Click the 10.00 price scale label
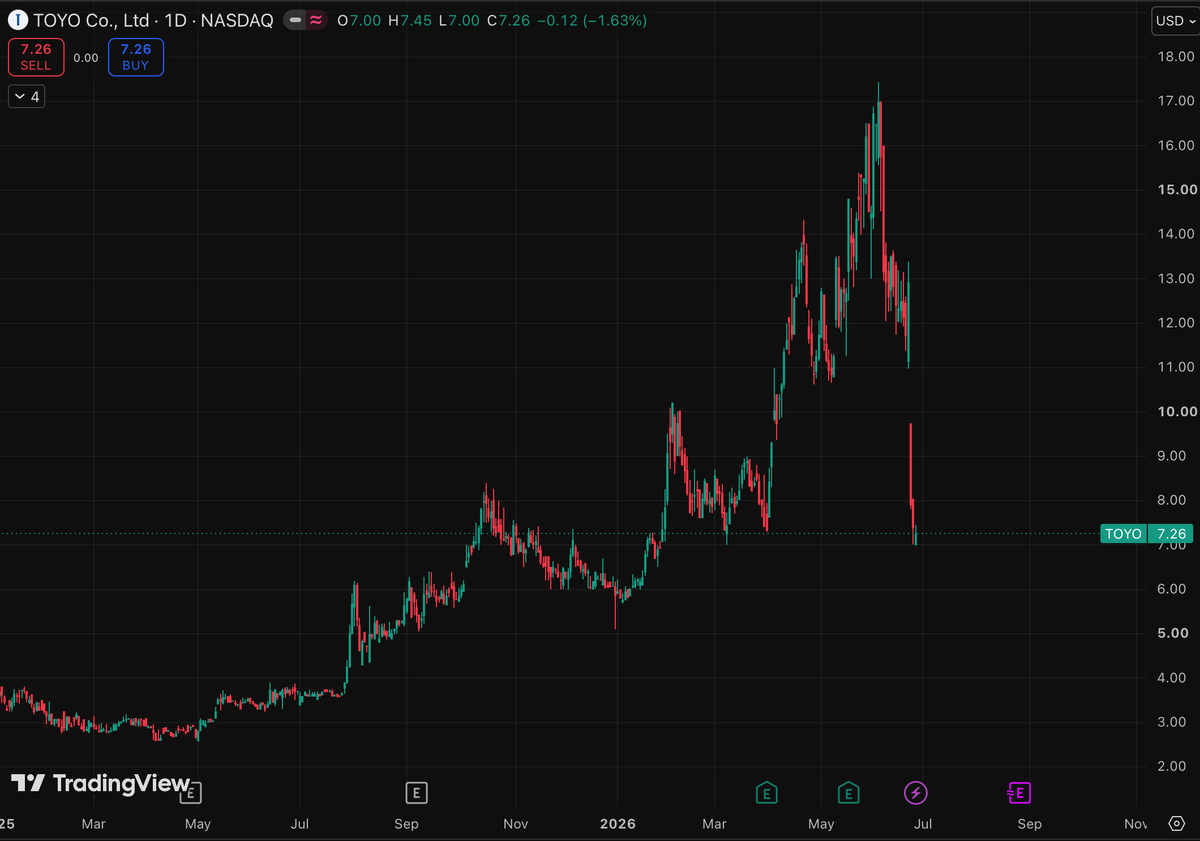Screen dimensions: 1200x841 click(1176, 411)
